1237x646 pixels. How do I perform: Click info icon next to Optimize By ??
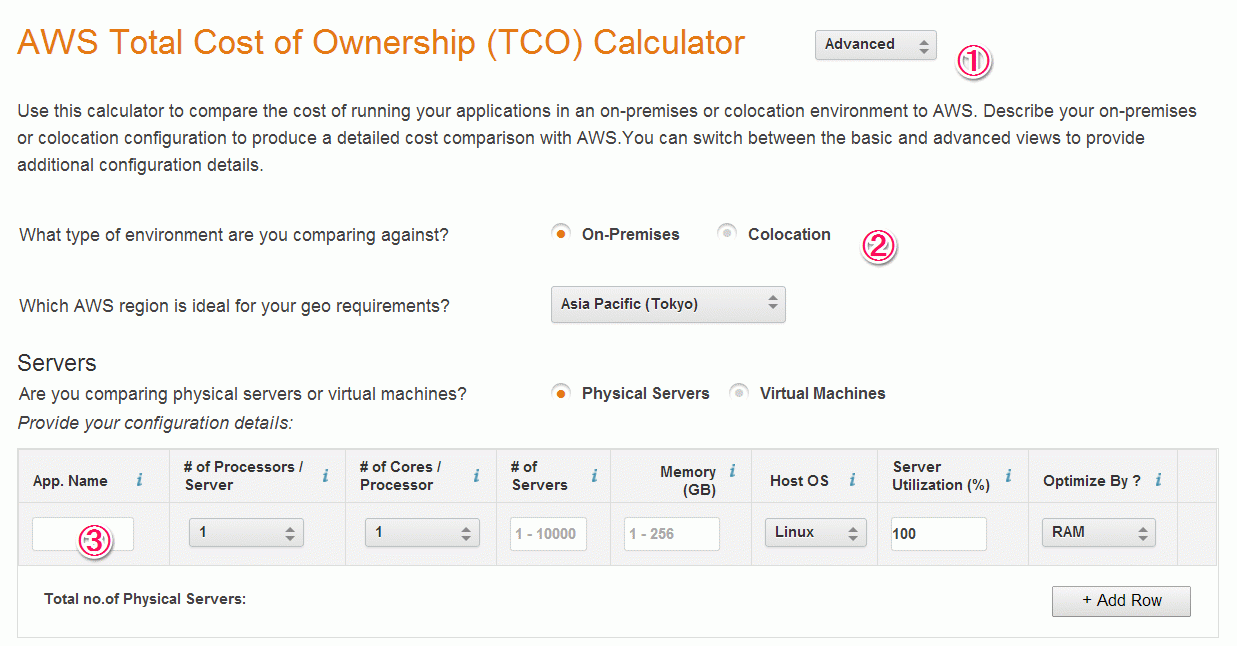point(1158,481)
